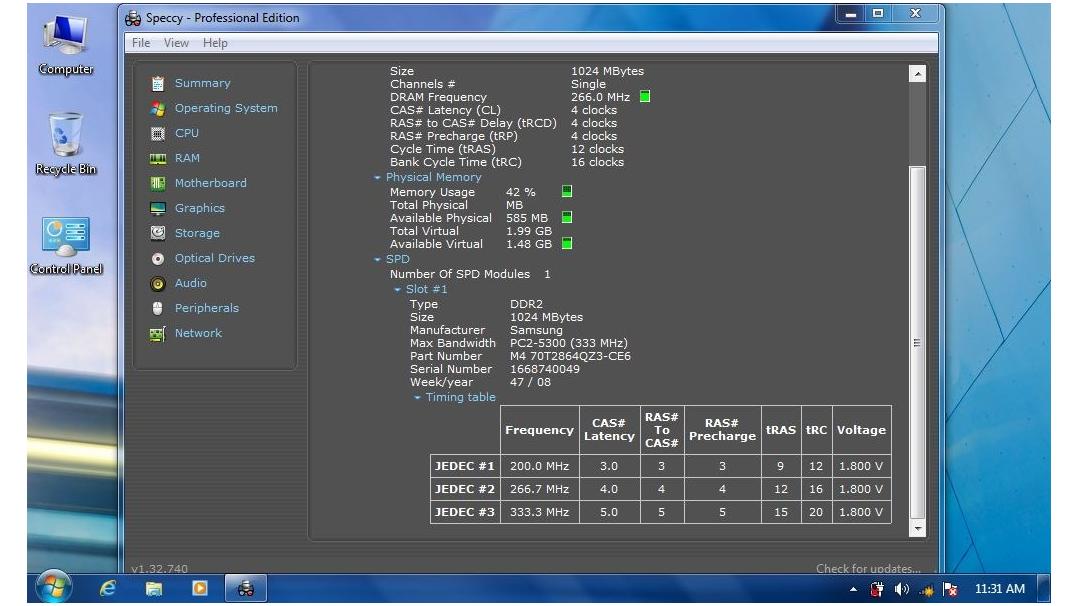
Task: Collapse the Physical Memory section
Action: [x=377, y=177]
